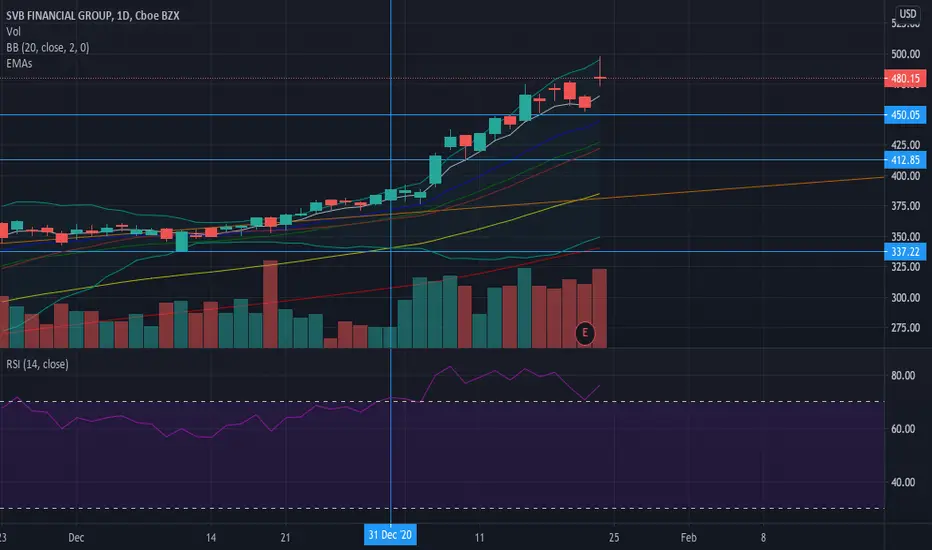Click the 'Feb' label on time axis

[688, 538]
